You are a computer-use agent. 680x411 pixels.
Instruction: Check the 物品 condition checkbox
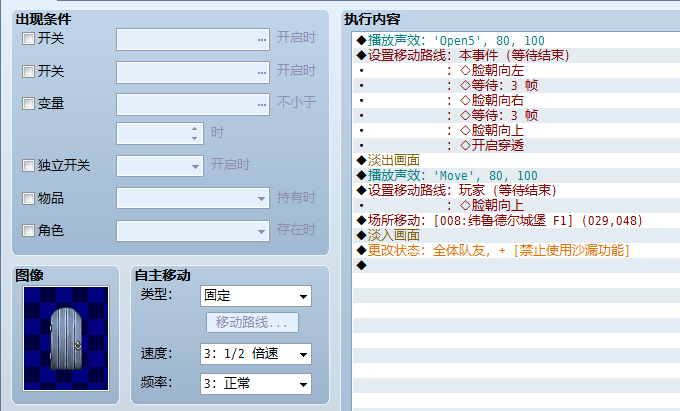(28, 198)
